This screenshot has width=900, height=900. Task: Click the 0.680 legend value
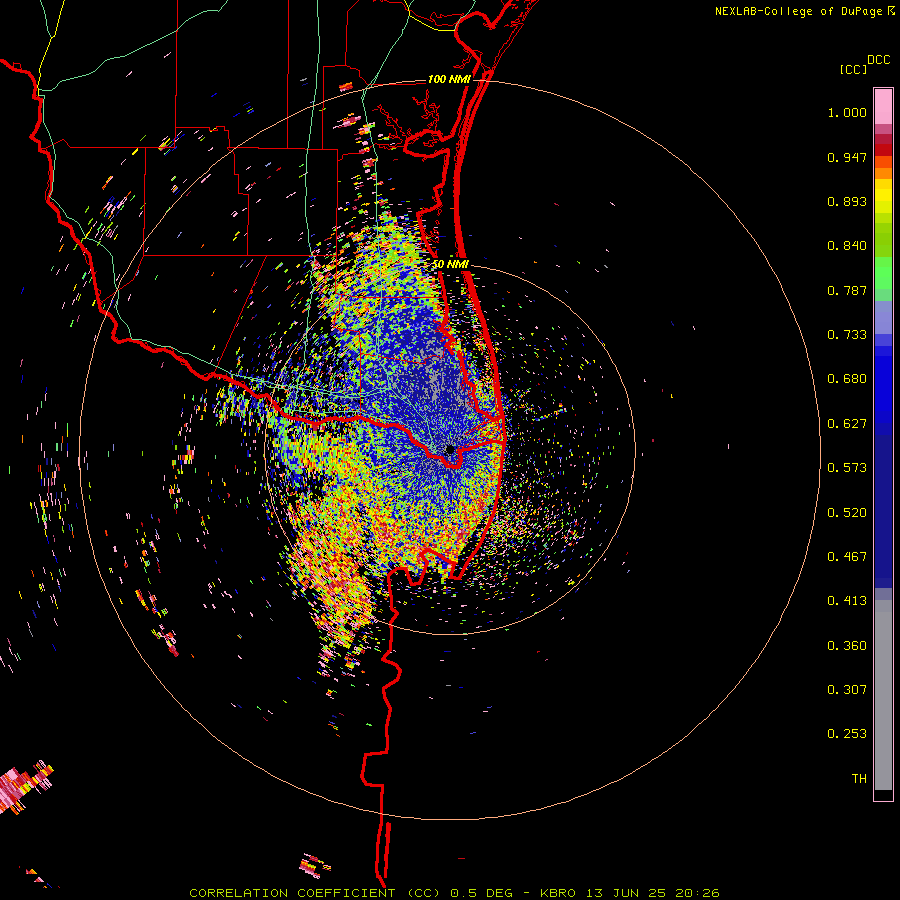tap(847, 379)
